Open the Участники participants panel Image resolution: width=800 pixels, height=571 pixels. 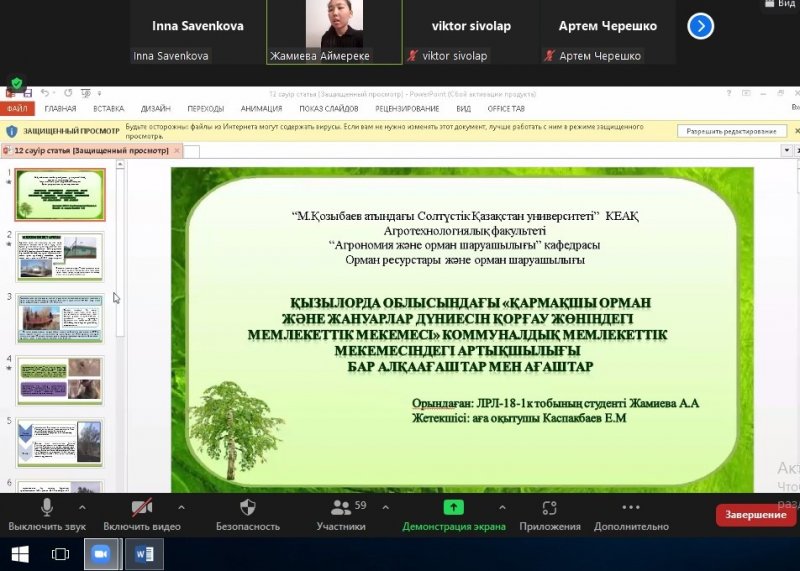pos(341,508)
